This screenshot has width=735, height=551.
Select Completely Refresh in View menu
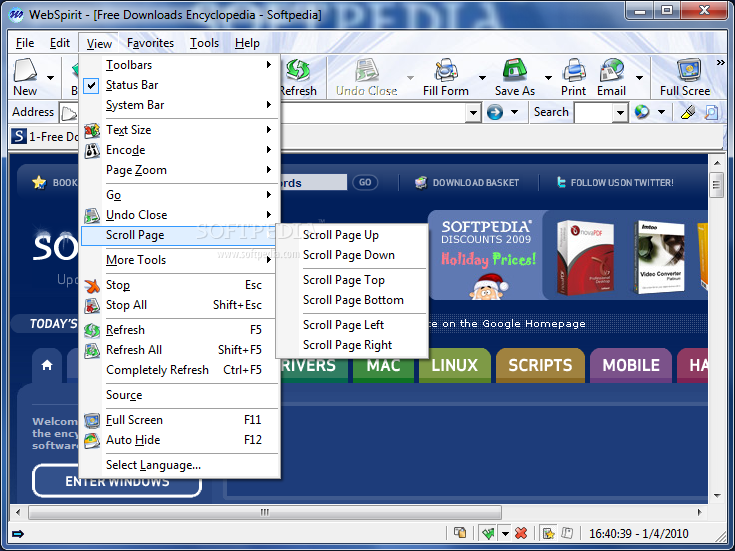pyautogui.click(x=180, y=370)
